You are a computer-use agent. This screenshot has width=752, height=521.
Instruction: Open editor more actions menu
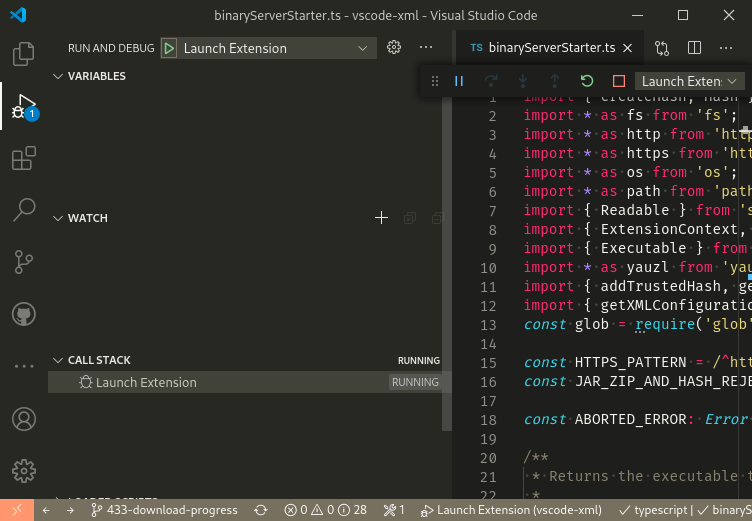tap(726, 48)
